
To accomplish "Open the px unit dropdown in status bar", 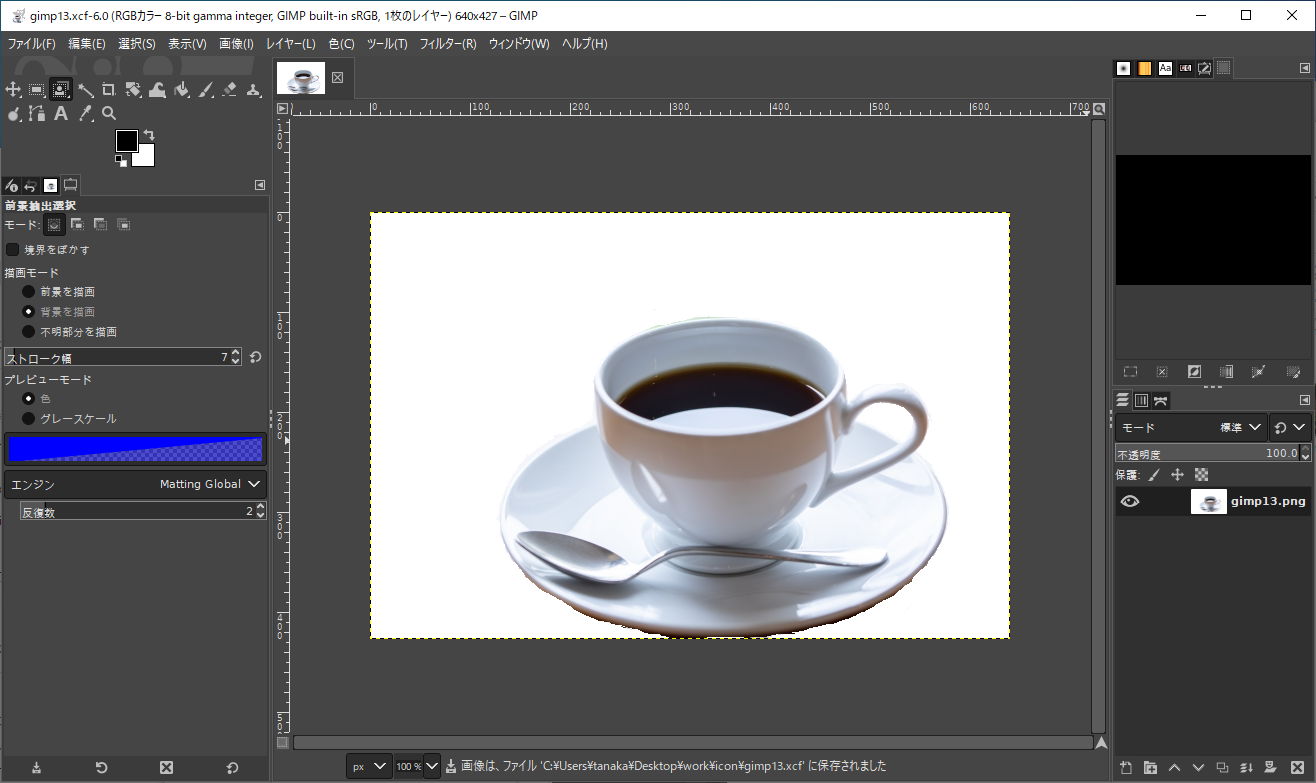I will [369, 766].
